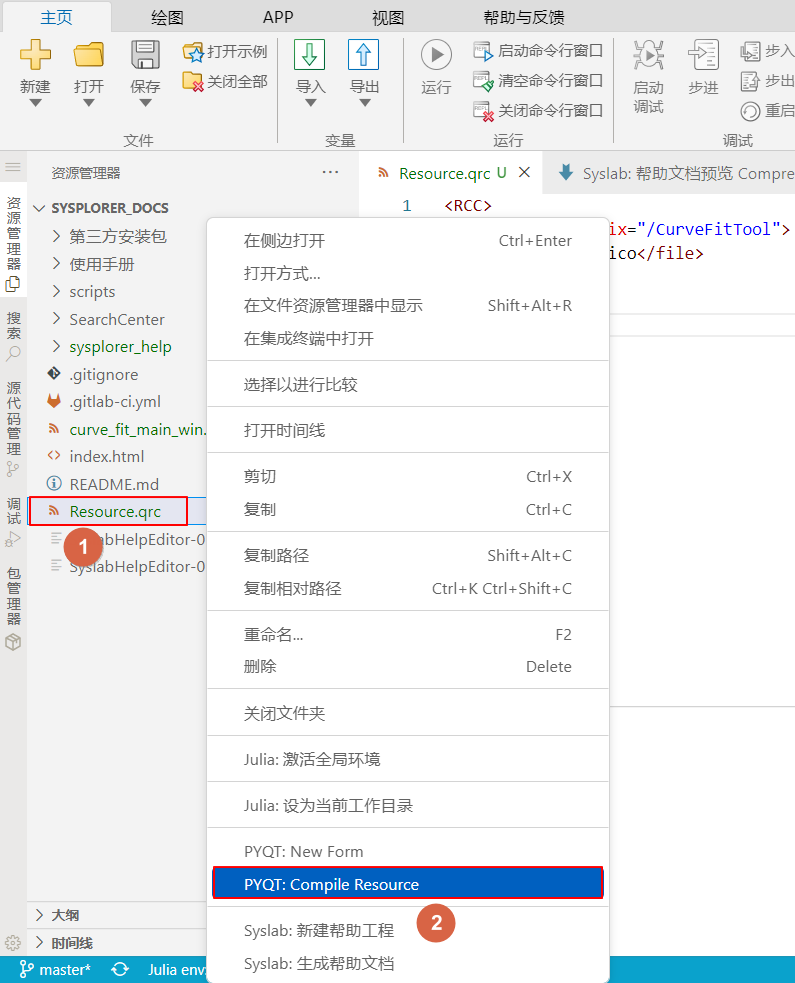Click the Step (步进) icon
The width and height of the screenshot is (795, 983).
(x=703, y=55)
